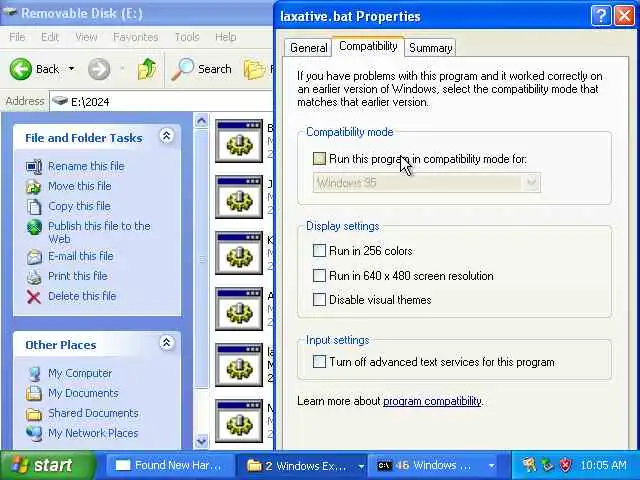Click the Shared Documents folder icon

34,414
